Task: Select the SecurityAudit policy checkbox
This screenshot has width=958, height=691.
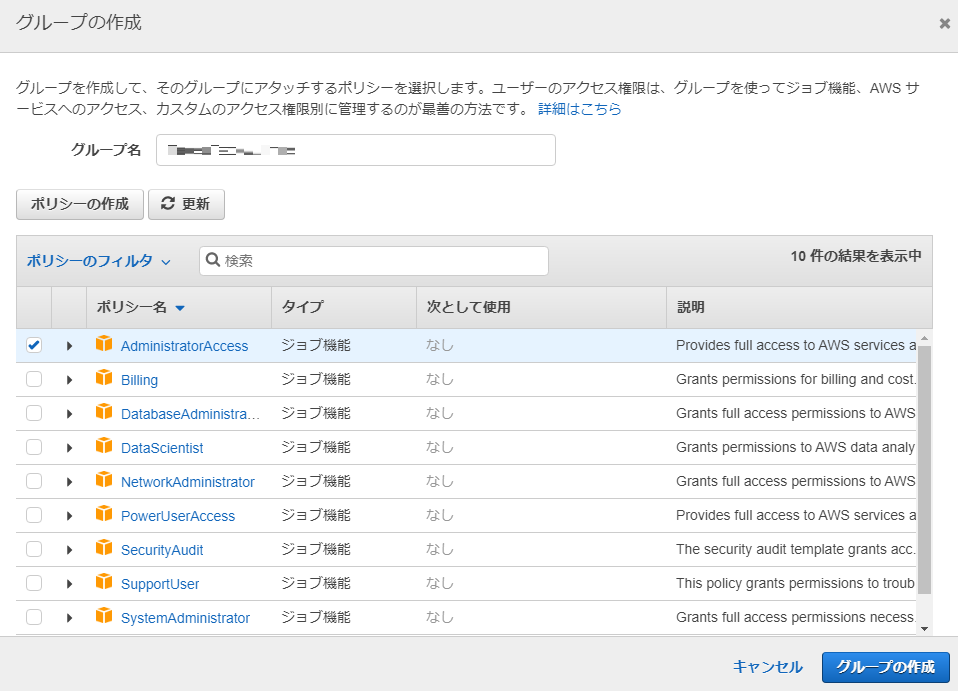Action: click(34, 549)
